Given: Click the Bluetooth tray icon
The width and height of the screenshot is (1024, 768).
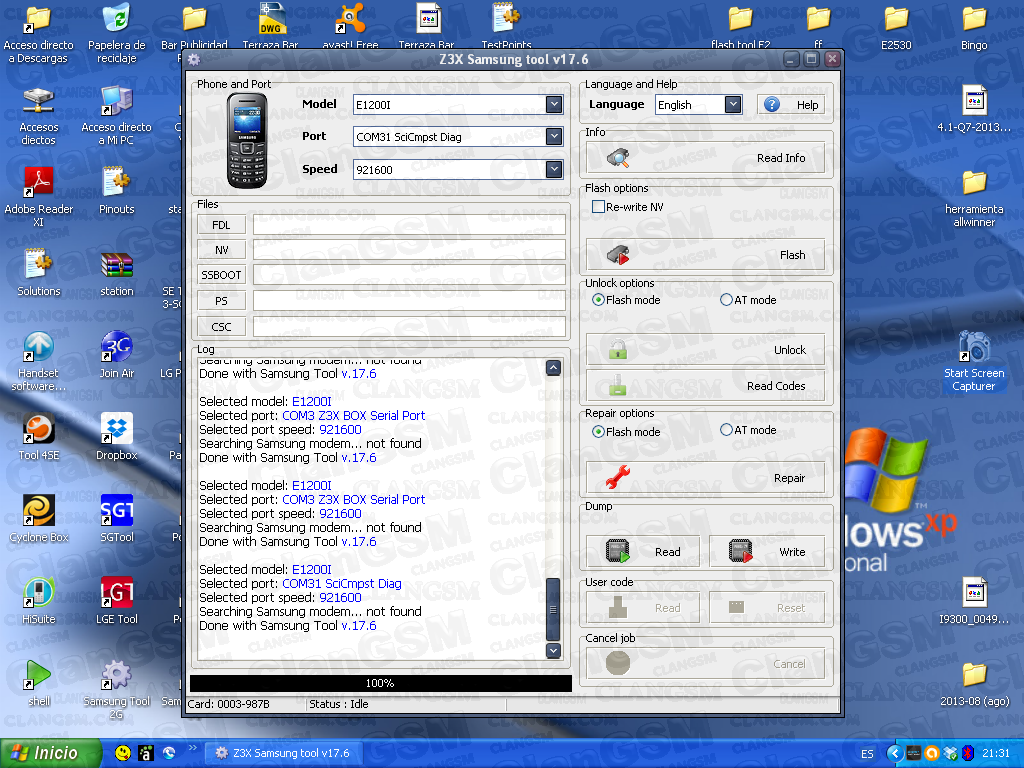Looking at the screenshot, I should click(x=968, y=753).
